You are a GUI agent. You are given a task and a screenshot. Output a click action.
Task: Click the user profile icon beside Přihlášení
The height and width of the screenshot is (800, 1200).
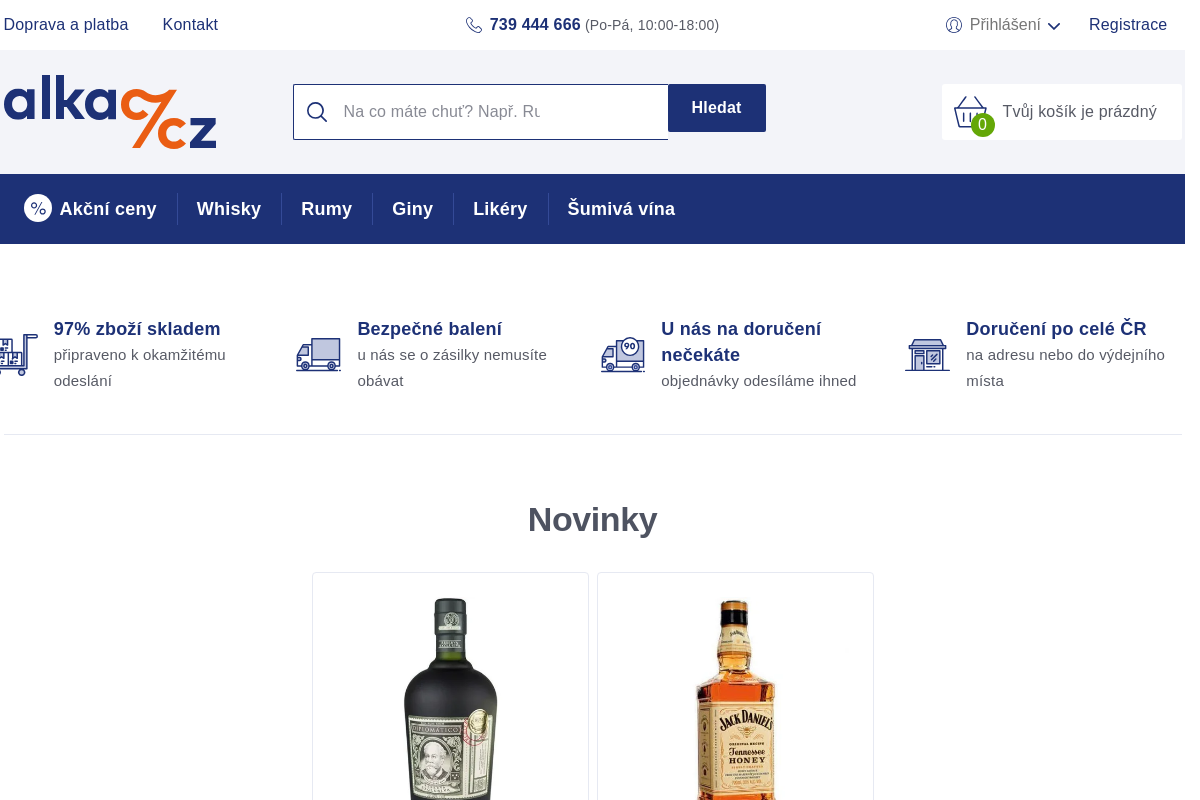pos(954,25)
